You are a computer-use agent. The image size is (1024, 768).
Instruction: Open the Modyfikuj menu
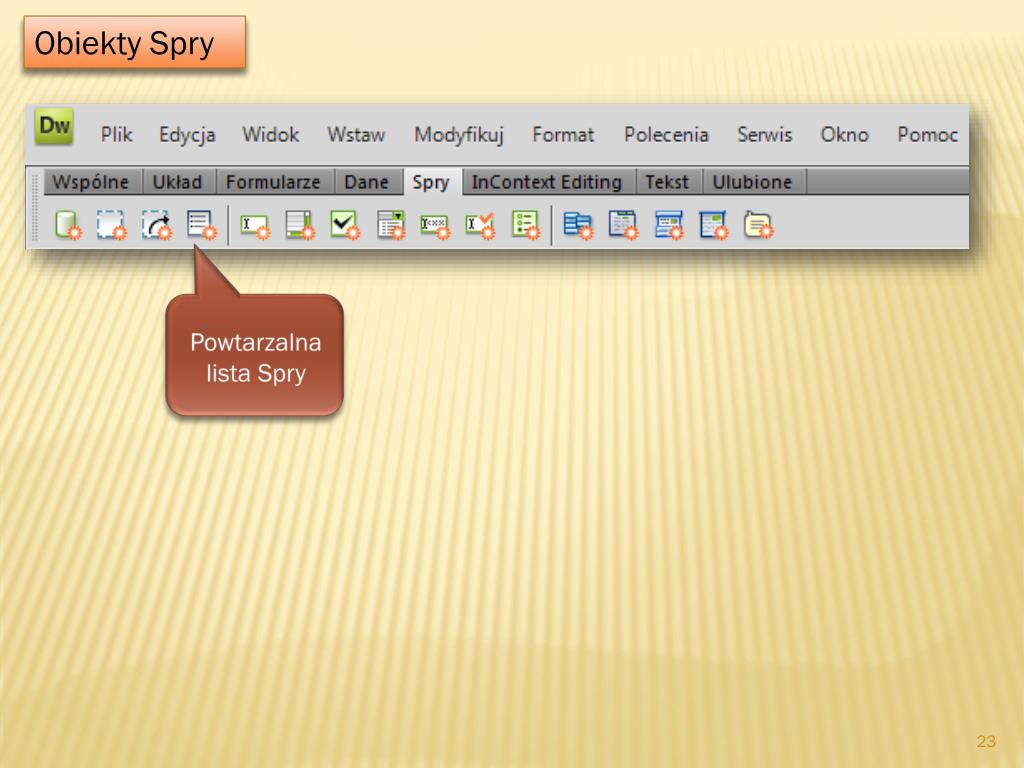[459, 135]
